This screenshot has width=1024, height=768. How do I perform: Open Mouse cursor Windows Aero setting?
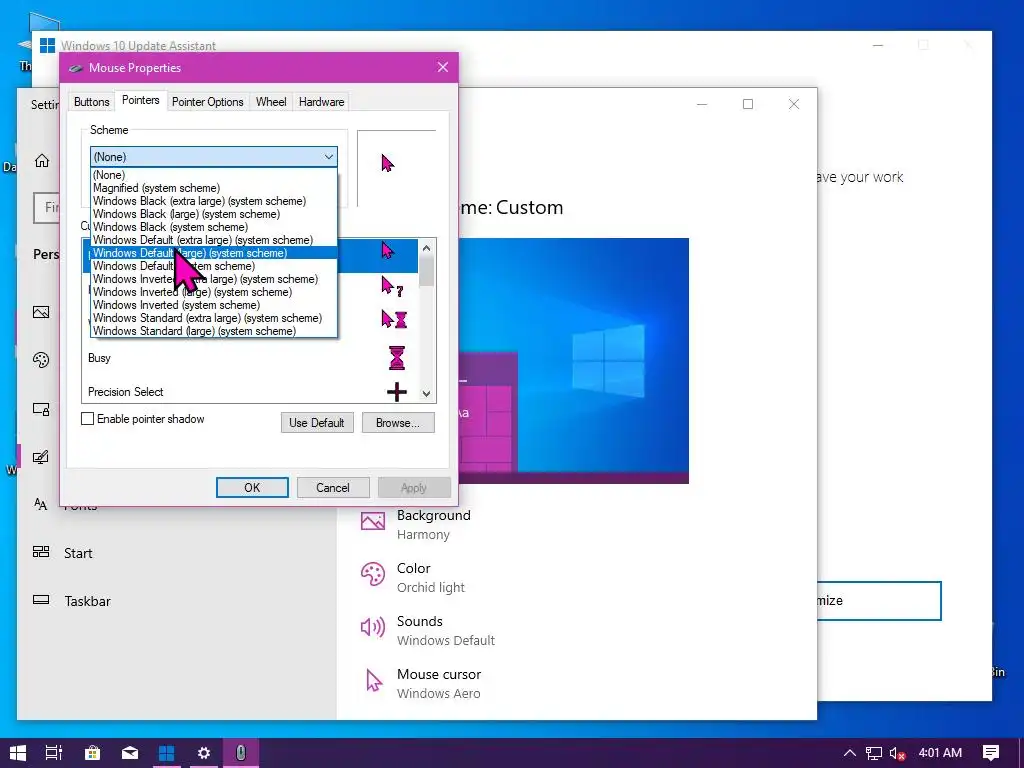tap(421, 683)
